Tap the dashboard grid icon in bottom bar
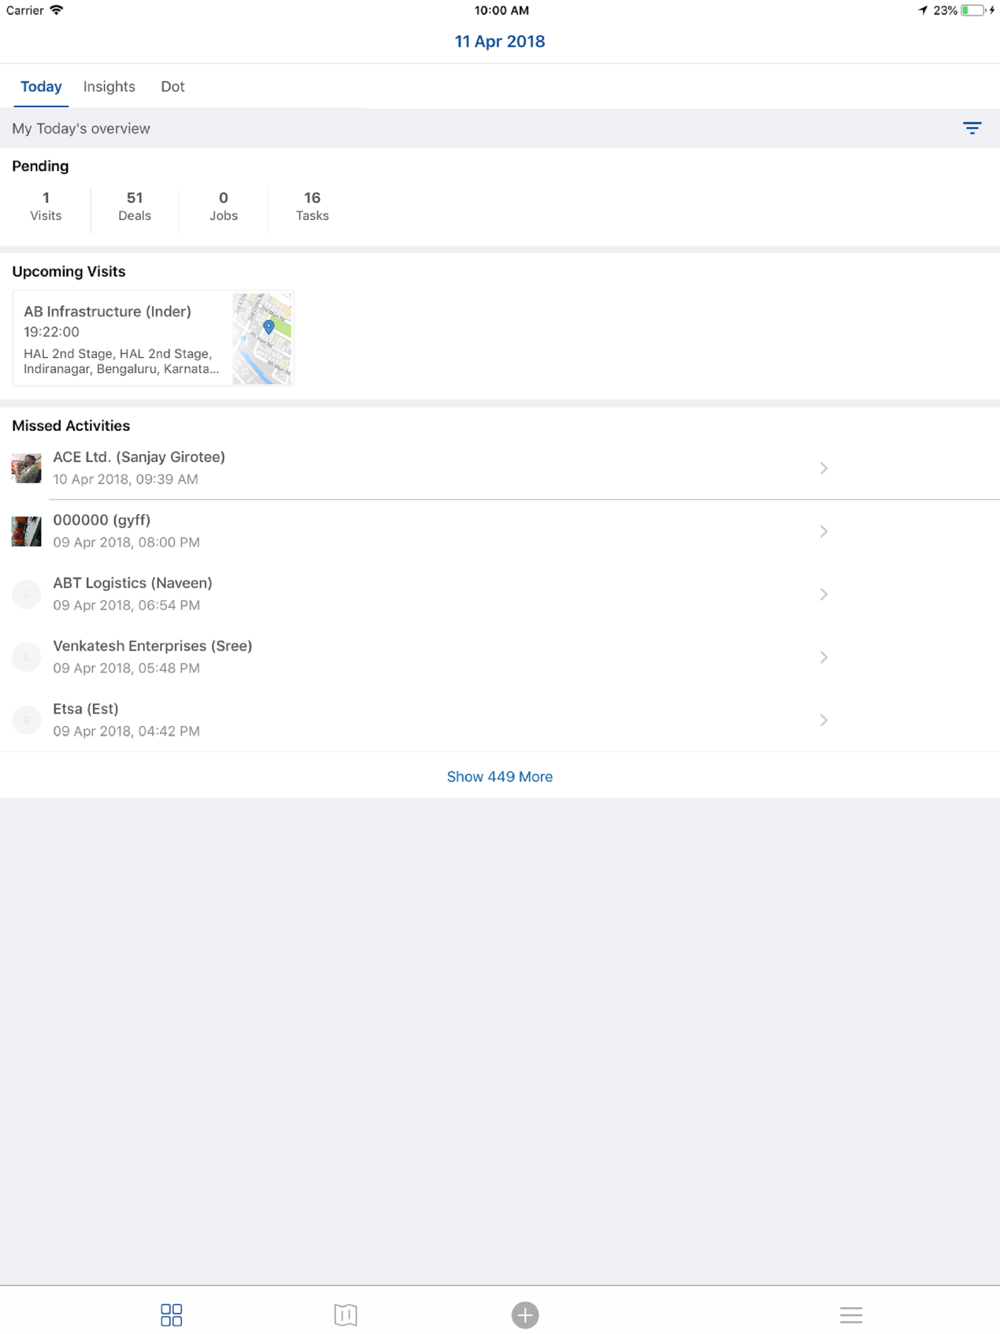 (171, 1314)
